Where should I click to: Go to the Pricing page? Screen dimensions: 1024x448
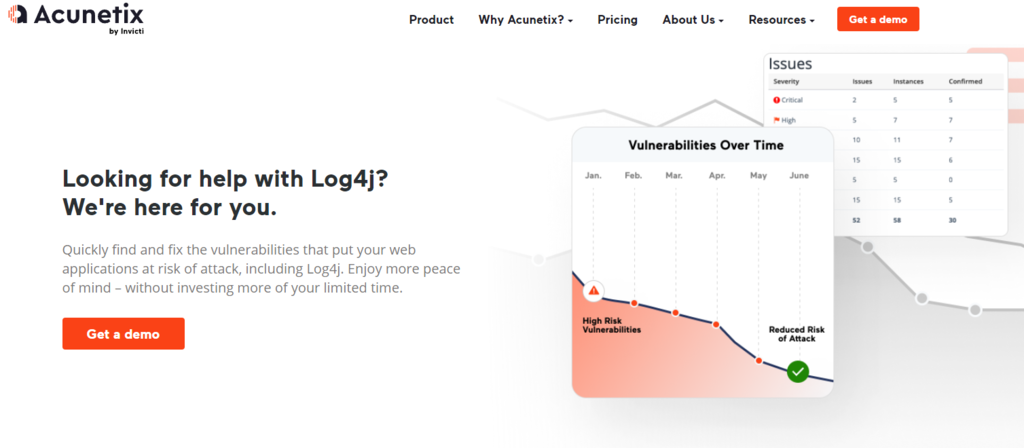(617, 20)
